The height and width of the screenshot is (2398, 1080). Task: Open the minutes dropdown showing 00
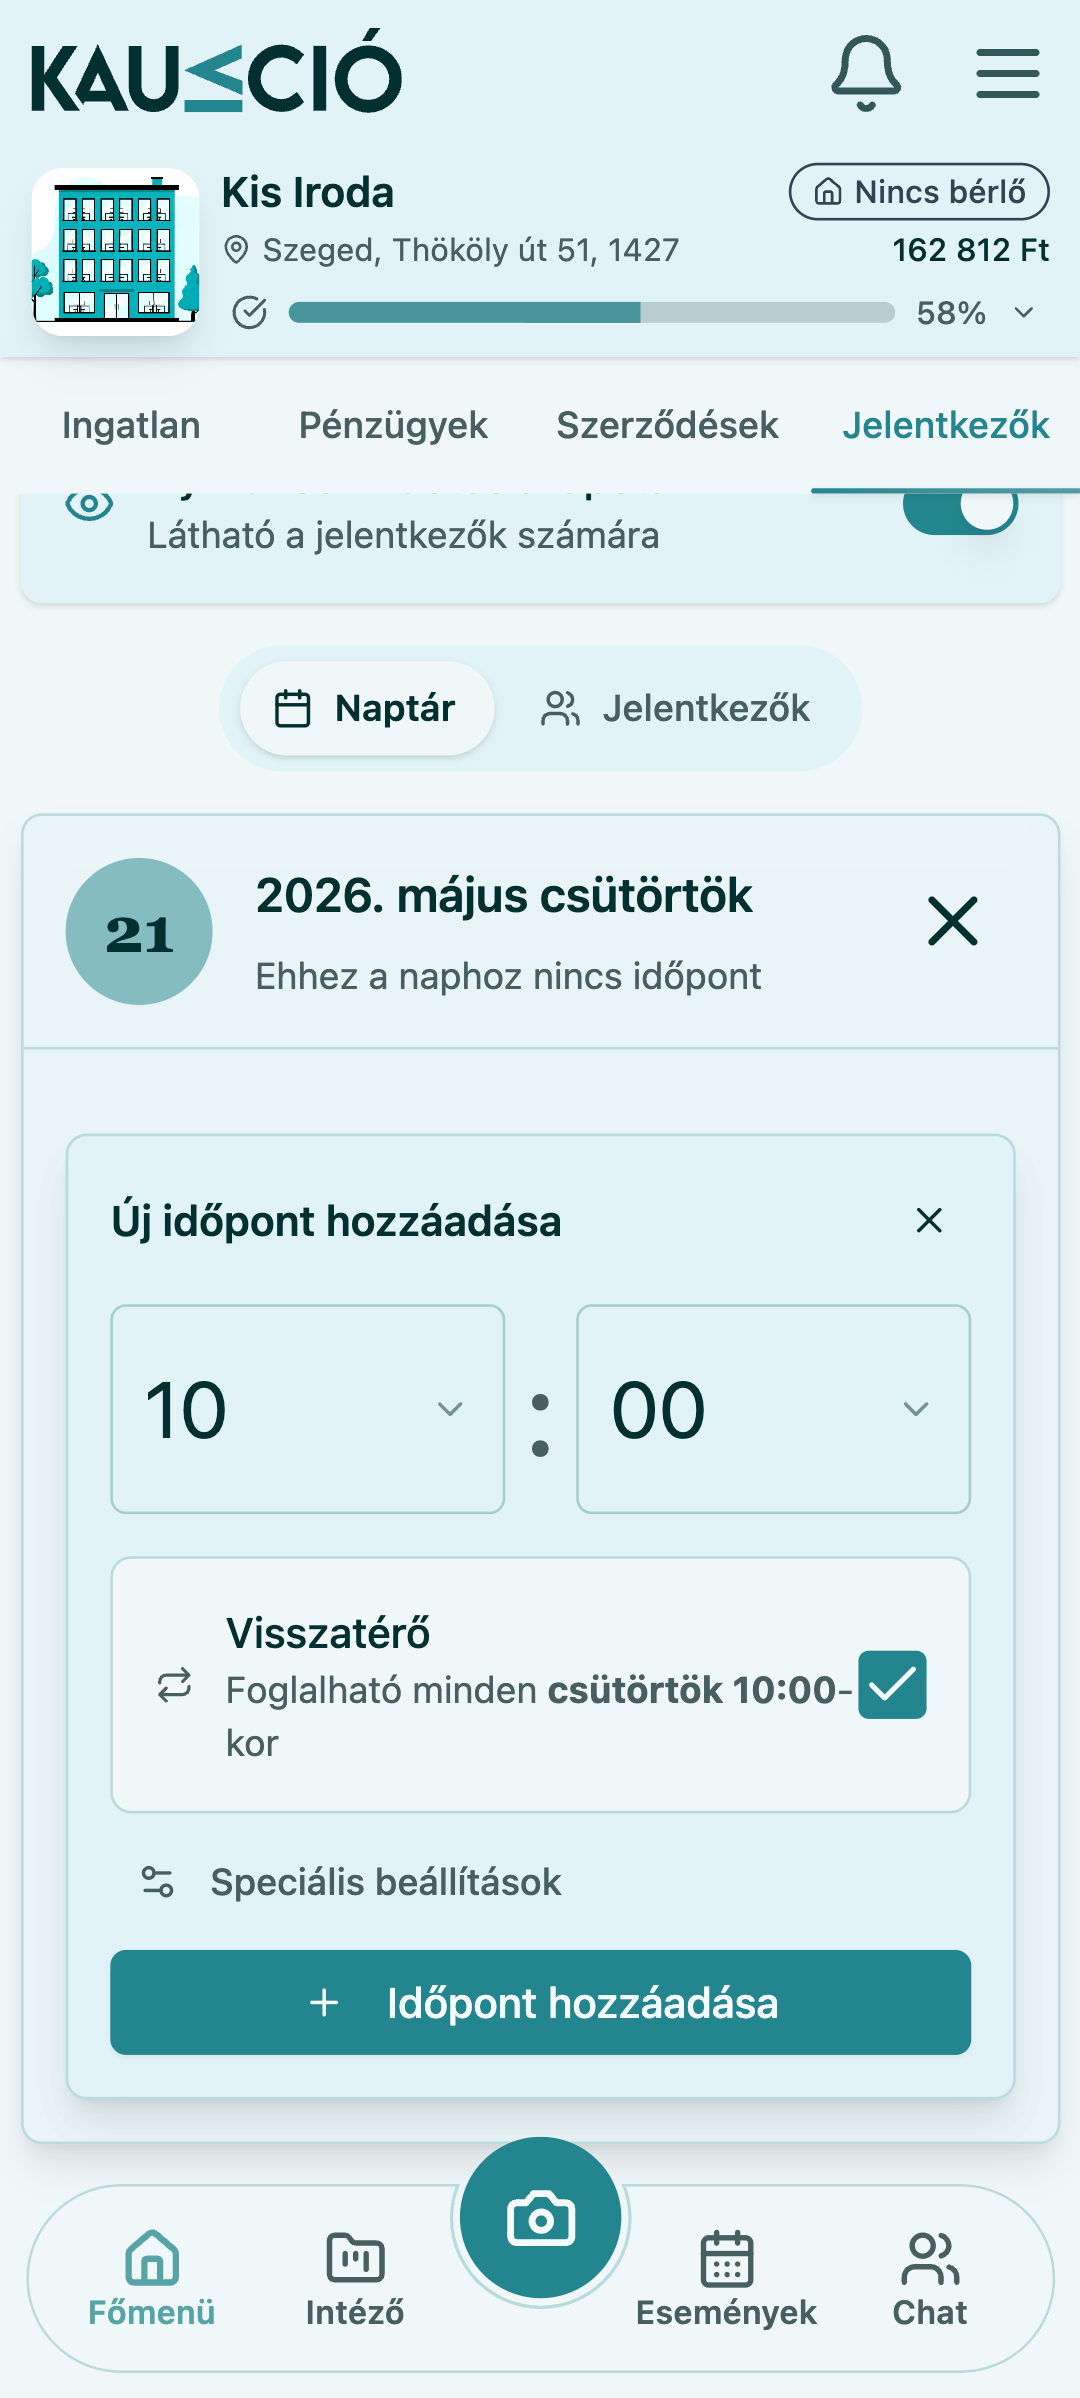click(773, 1409)
